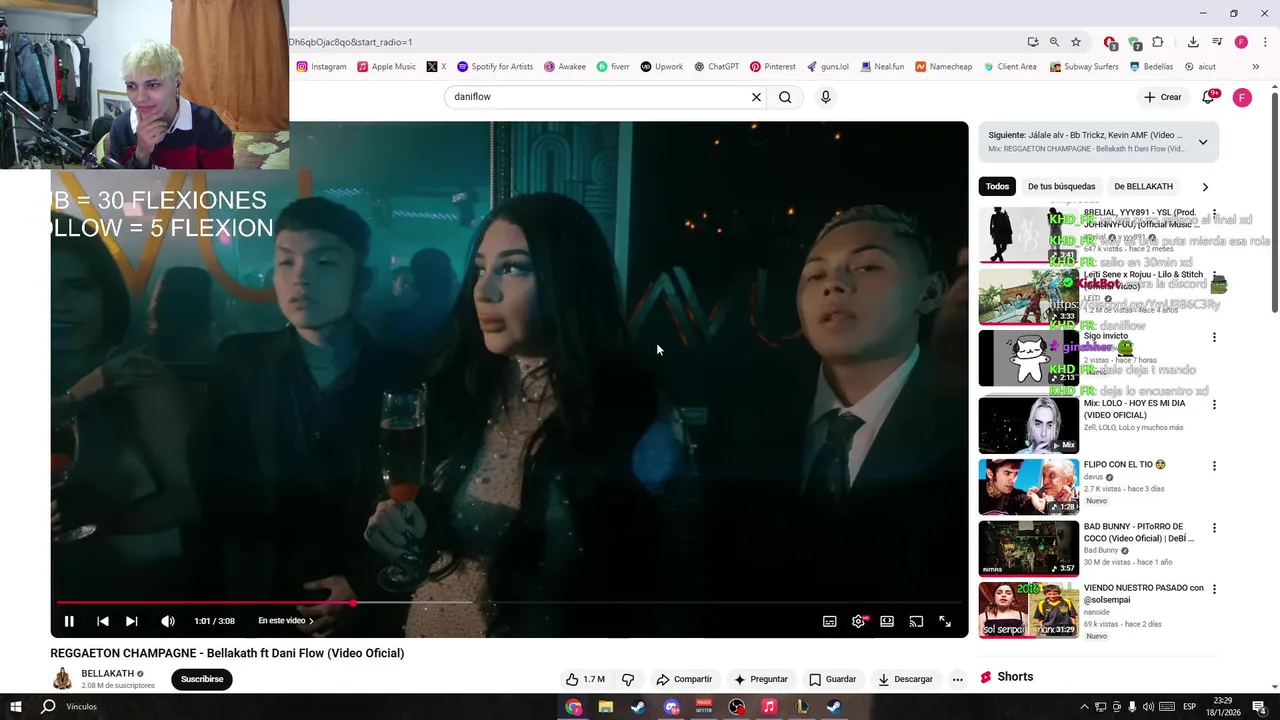The height and width of the screenshot is (720, 1280).
Task: Save video with Guardar button
Action: (832, 679)
